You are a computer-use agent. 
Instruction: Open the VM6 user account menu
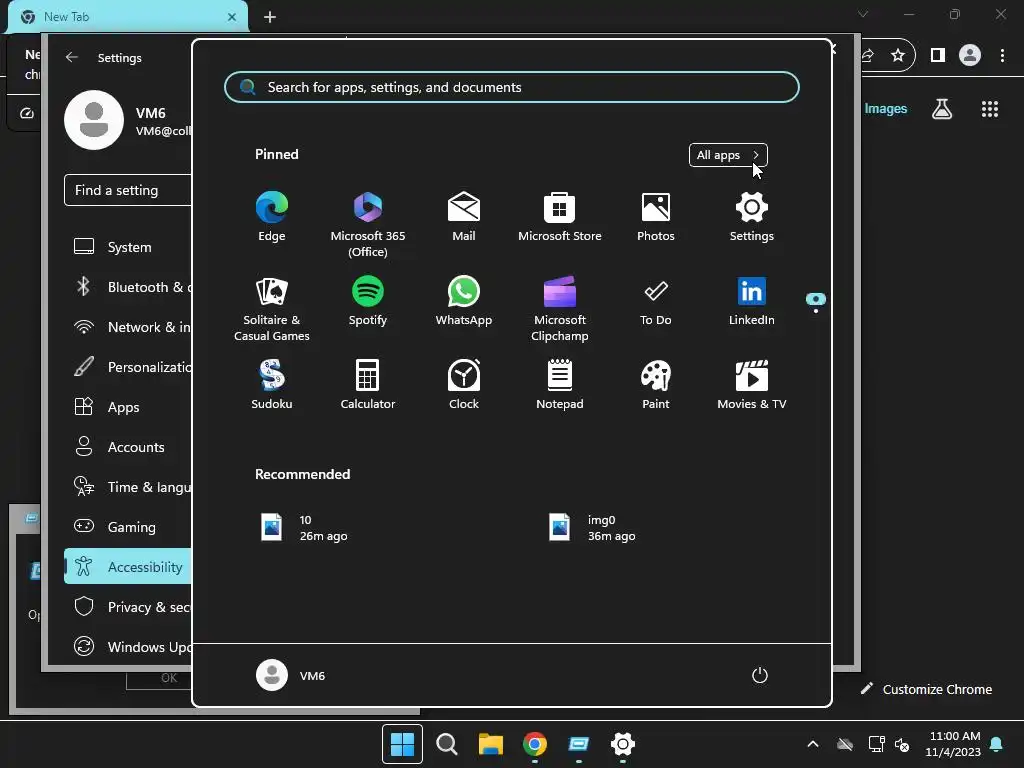pyautogui.click(x=291, y=675)
